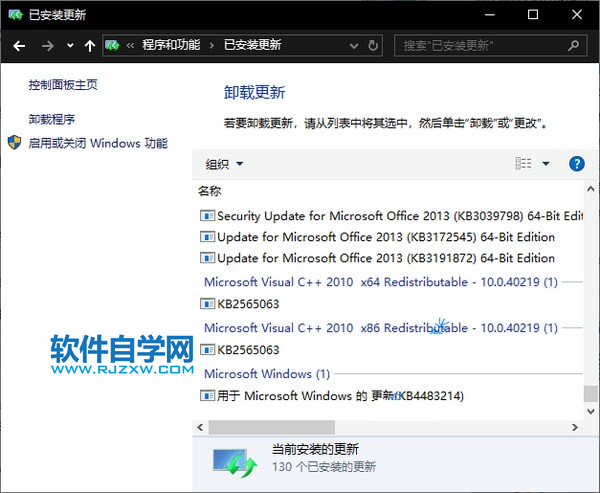
Task: Click the address bar control panel icon
Action: [x=112, y=46]
